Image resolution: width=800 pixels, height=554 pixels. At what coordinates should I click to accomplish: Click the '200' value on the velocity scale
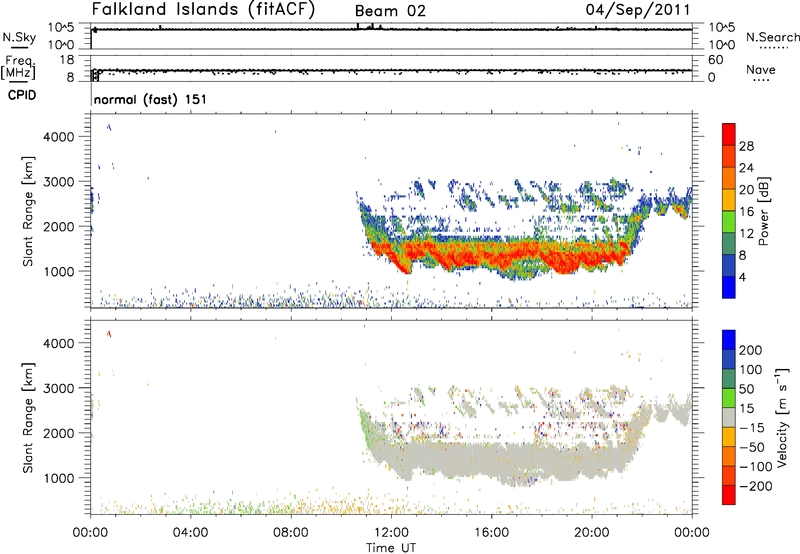[751, 350]
